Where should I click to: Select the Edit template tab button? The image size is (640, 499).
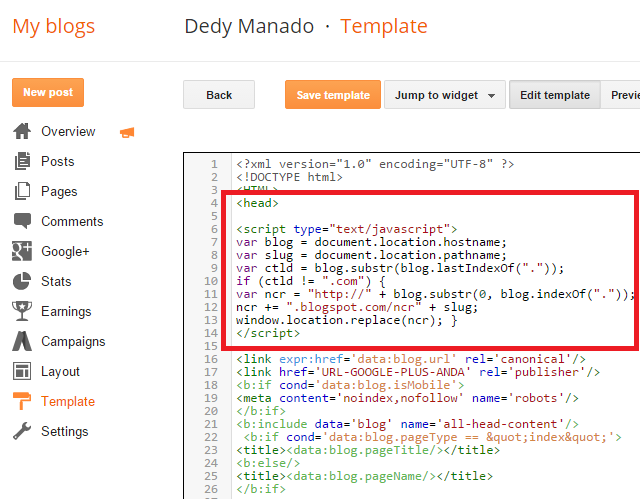[x=555, y=95]
